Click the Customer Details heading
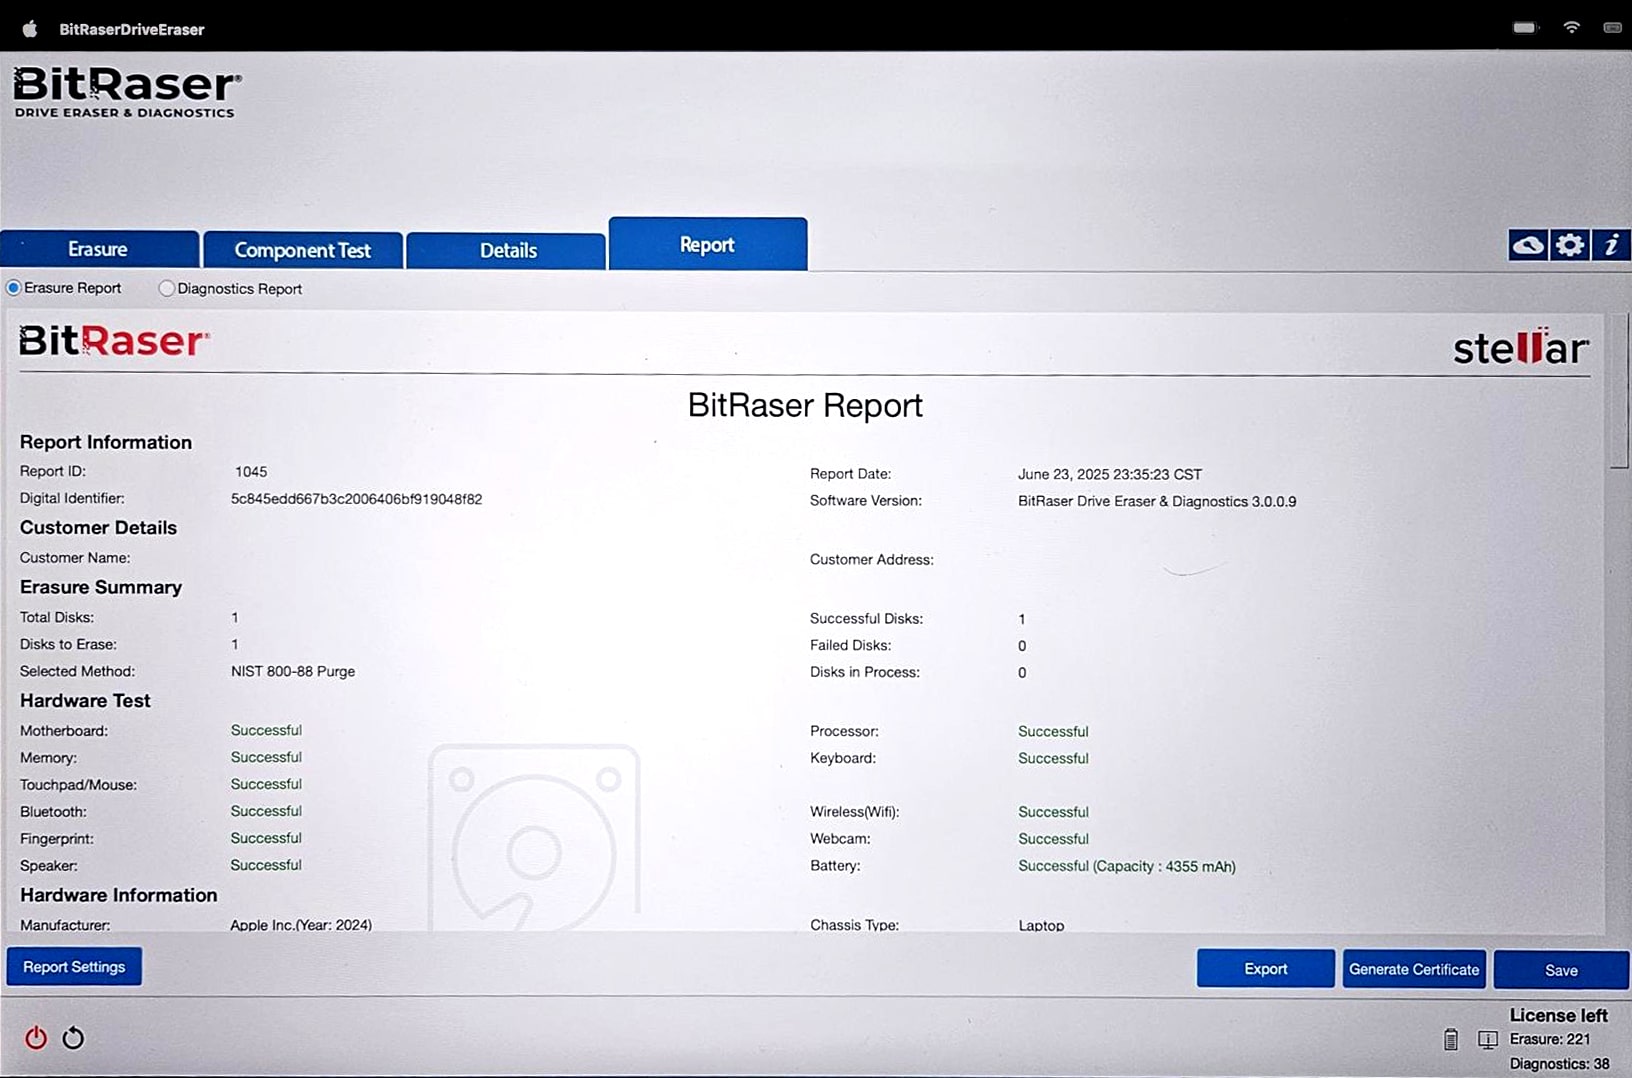Image resolution: width=1632 pixels, height=1078 pixels. click(x=98, y=527)
